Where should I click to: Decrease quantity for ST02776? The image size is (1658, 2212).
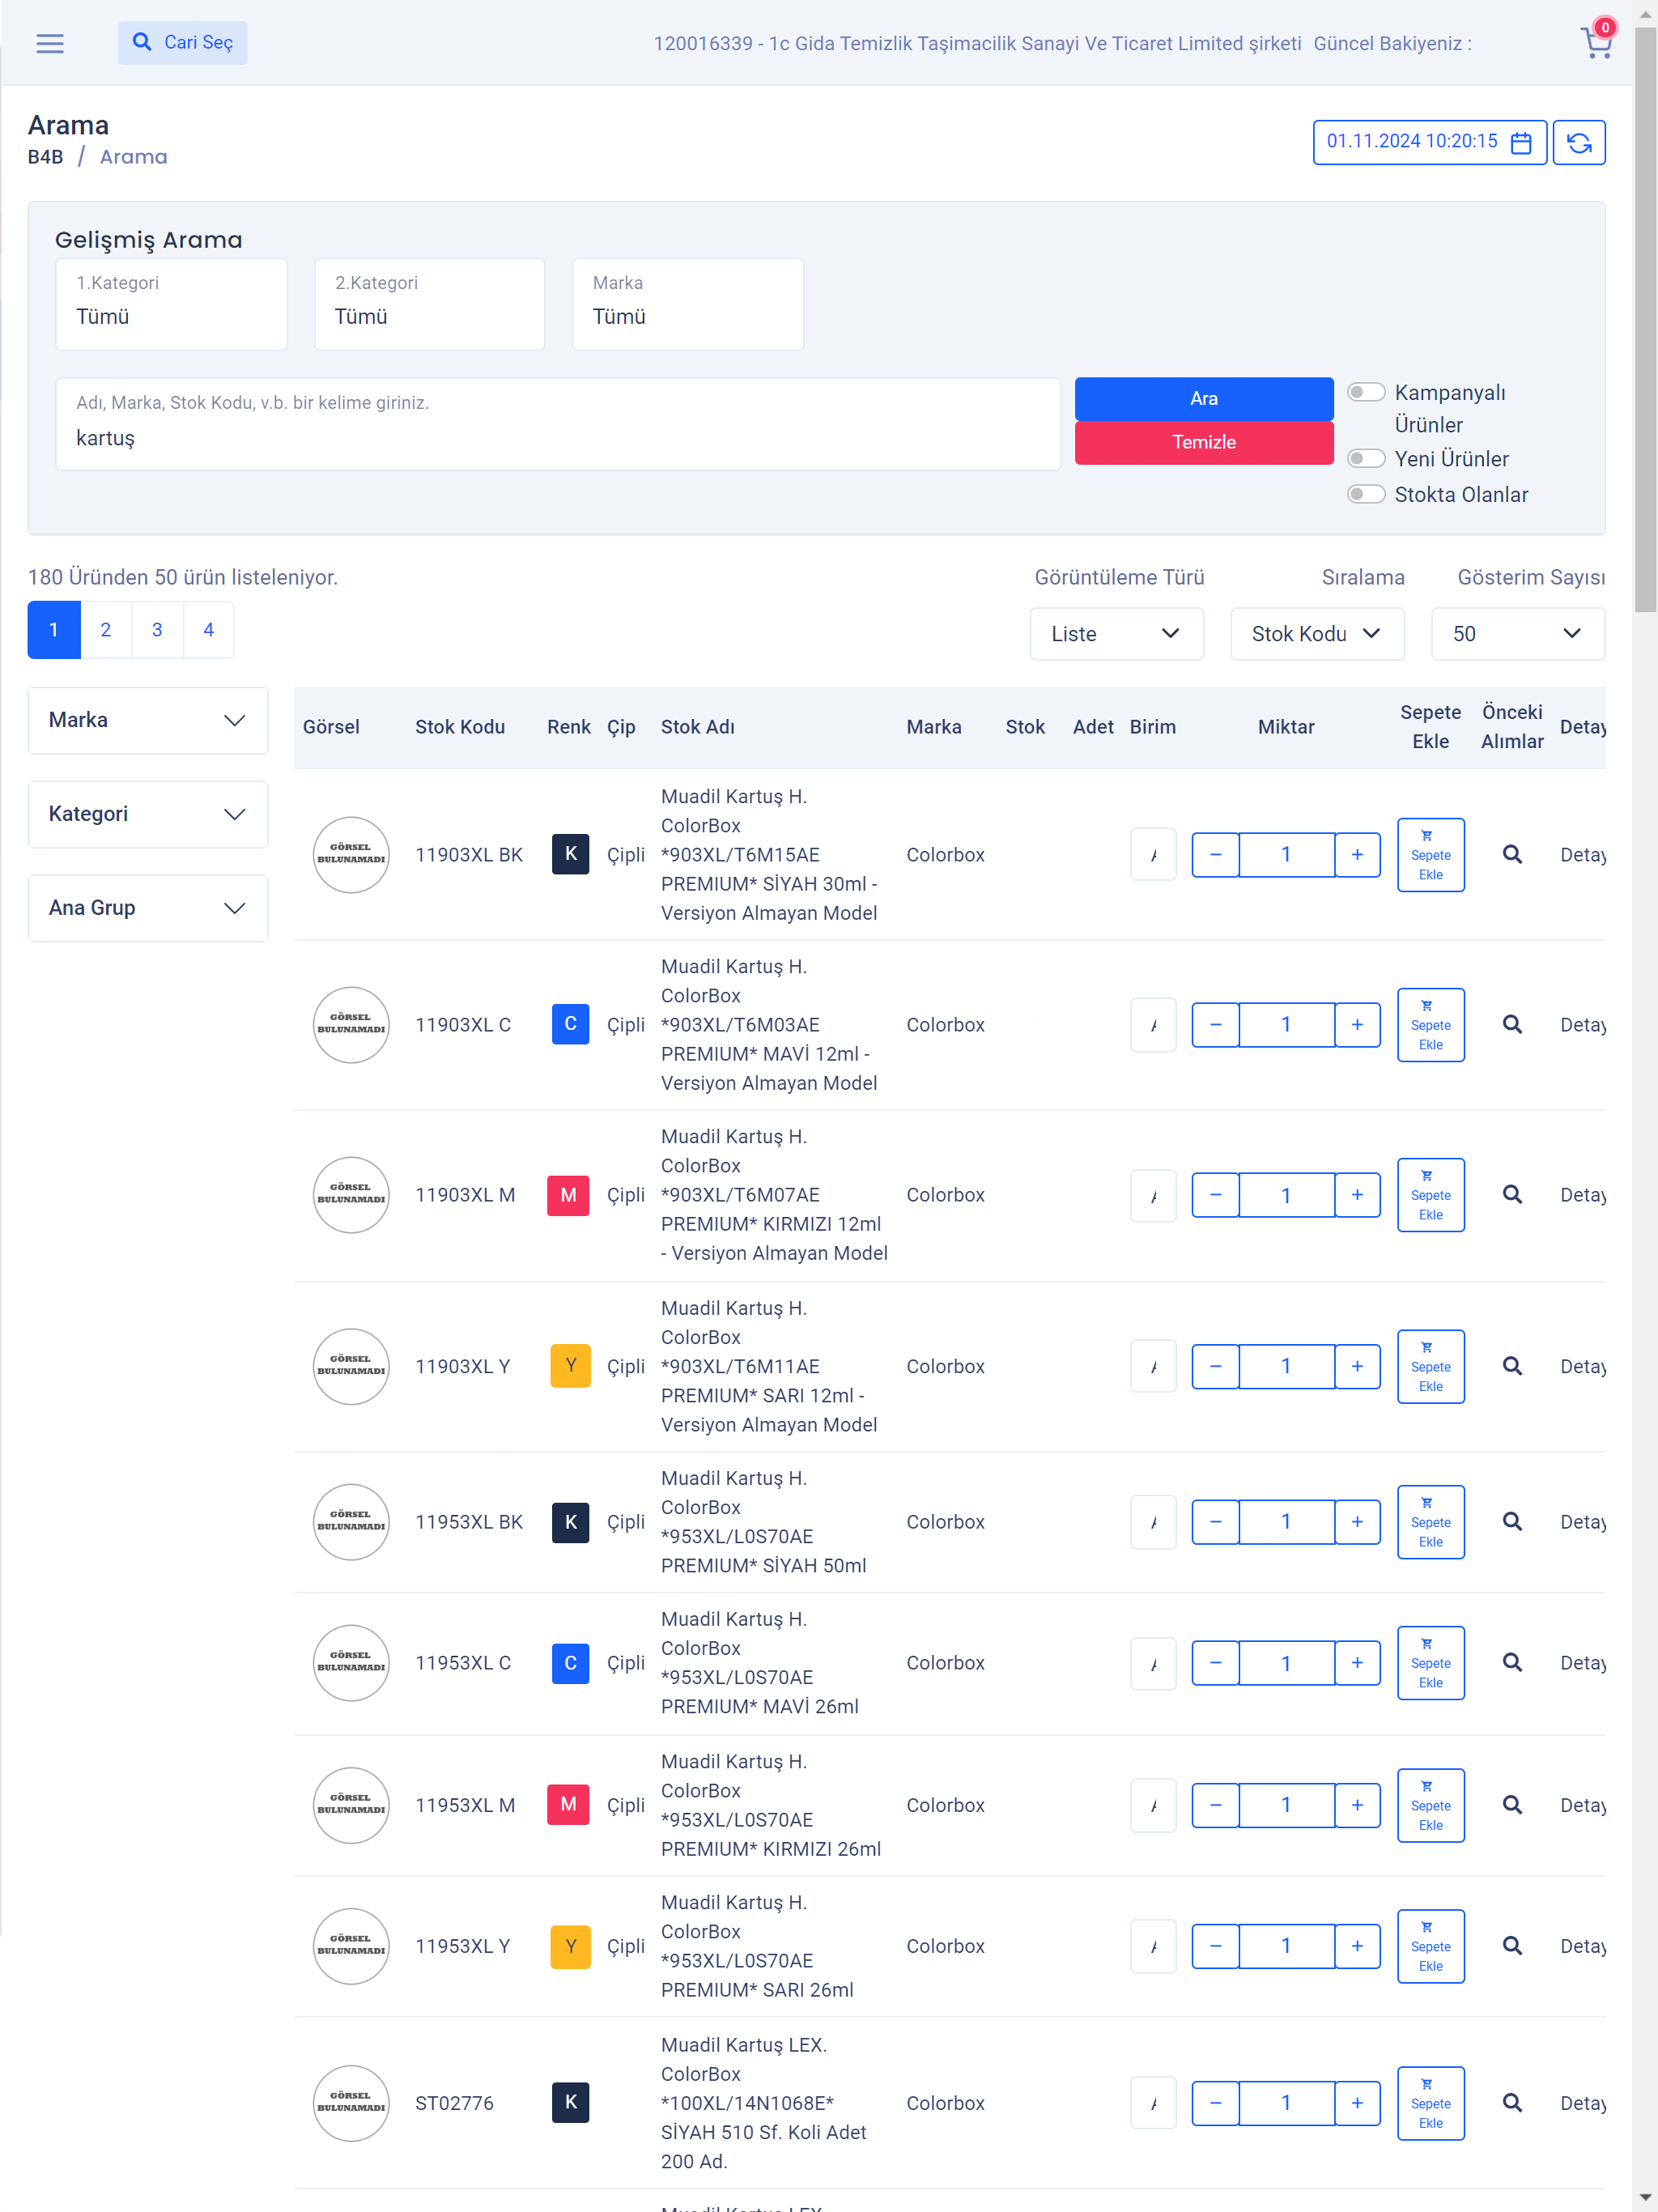click(x=1215, y=2103)
